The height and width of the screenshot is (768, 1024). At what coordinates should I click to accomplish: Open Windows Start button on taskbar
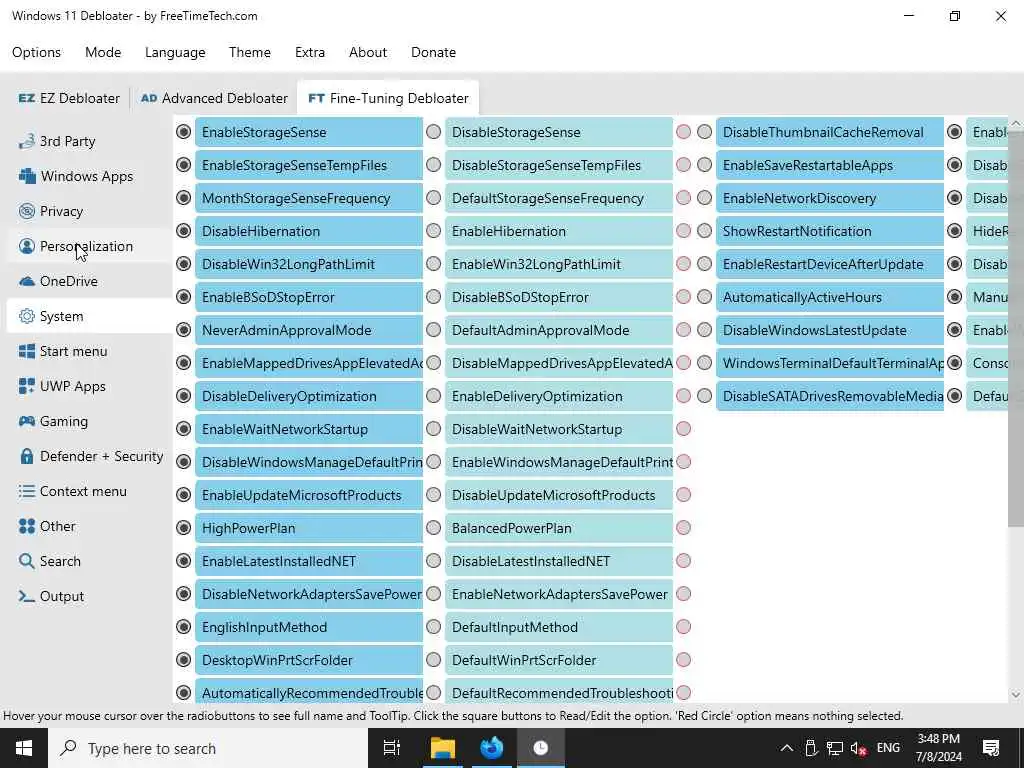click(x=24, y=748)
